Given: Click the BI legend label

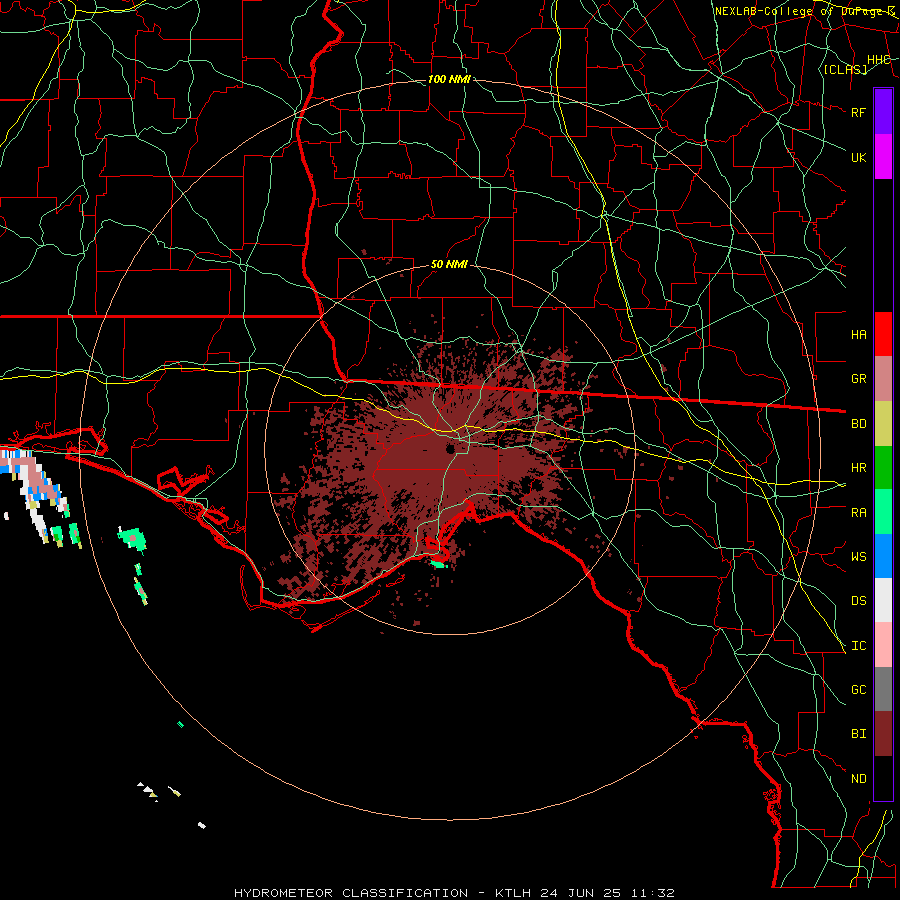Looking at the screenshot, I should (858, 734).
